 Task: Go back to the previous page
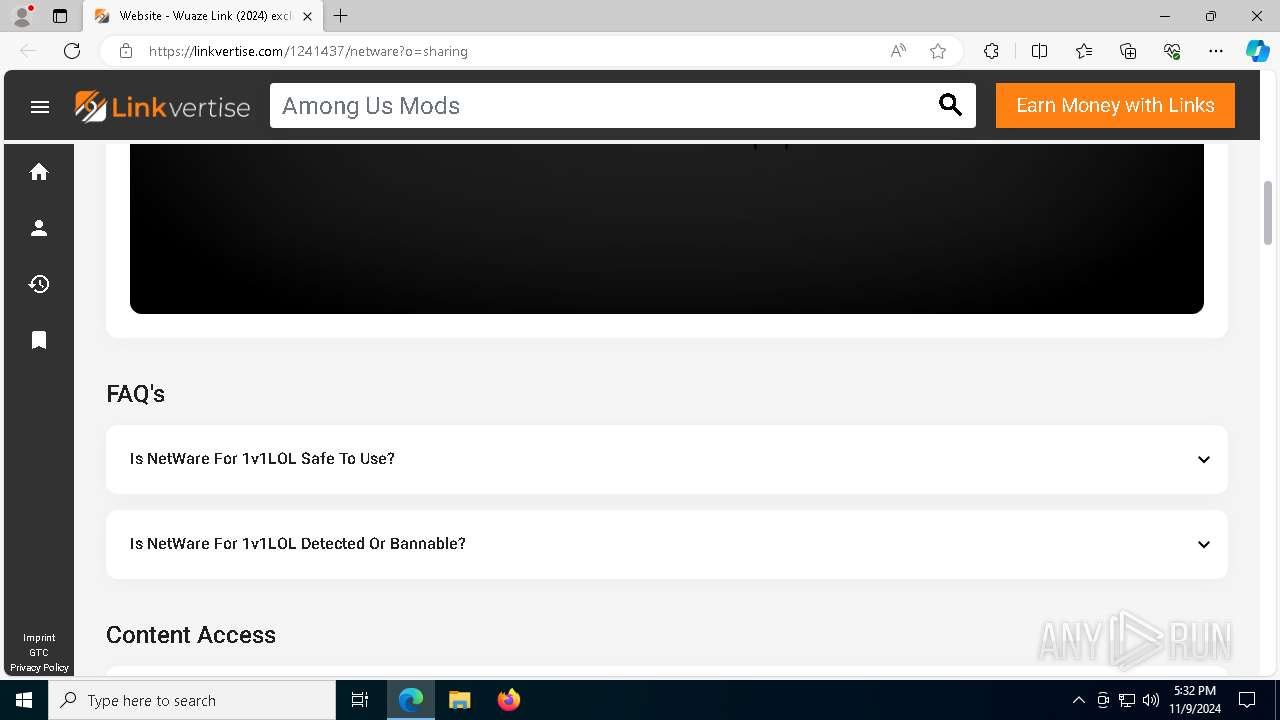pos(28,51)
